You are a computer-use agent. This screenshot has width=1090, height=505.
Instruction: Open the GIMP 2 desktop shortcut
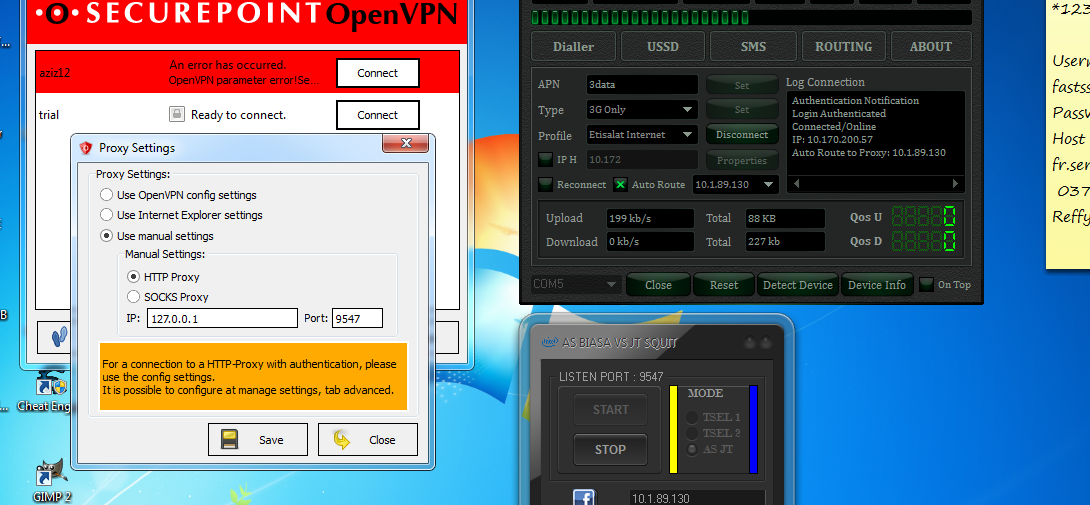pos(52,473)
